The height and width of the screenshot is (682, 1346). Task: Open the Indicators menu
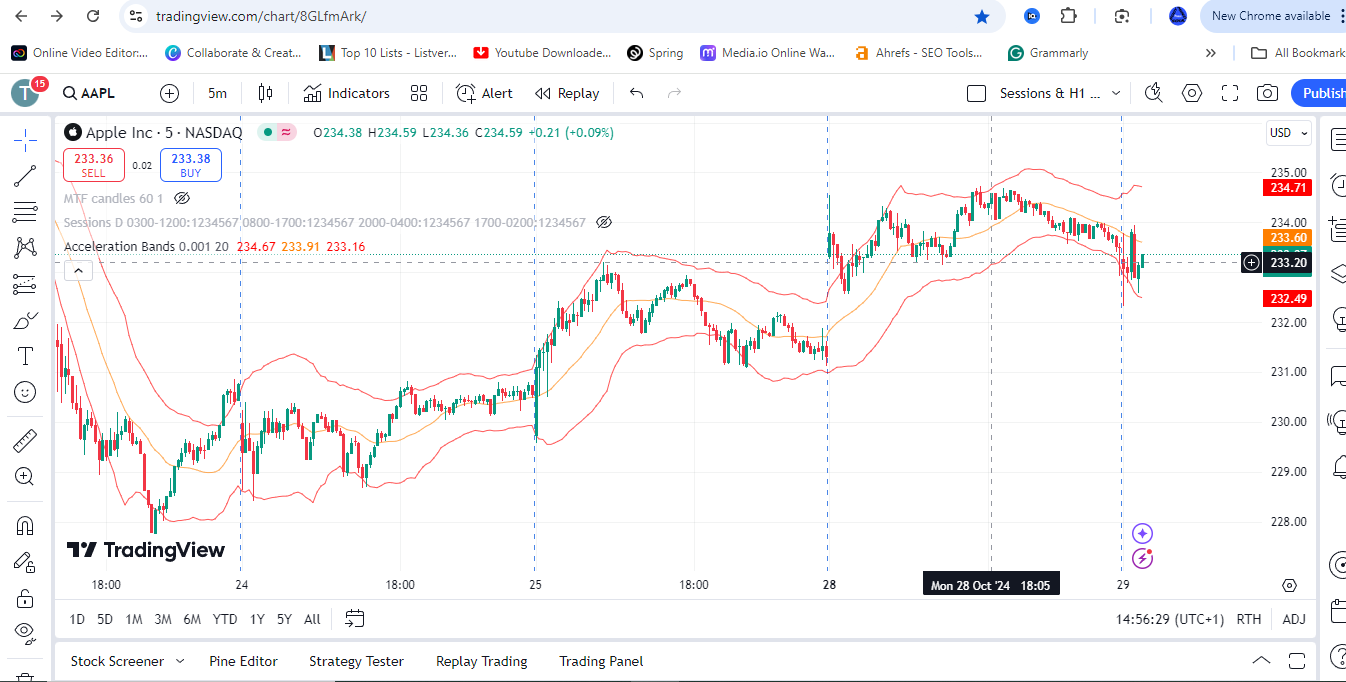pos(347,93)
